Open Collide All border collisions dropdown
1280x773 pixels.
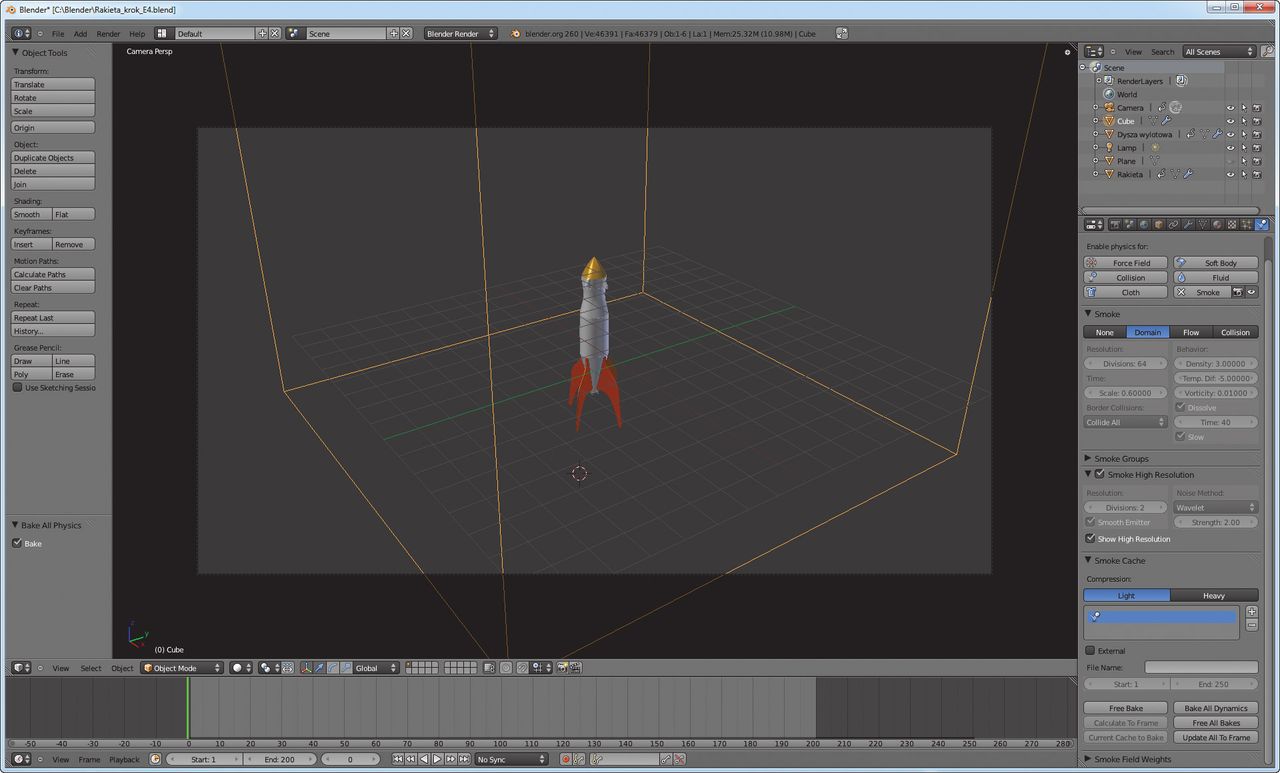pos(1126,422)
